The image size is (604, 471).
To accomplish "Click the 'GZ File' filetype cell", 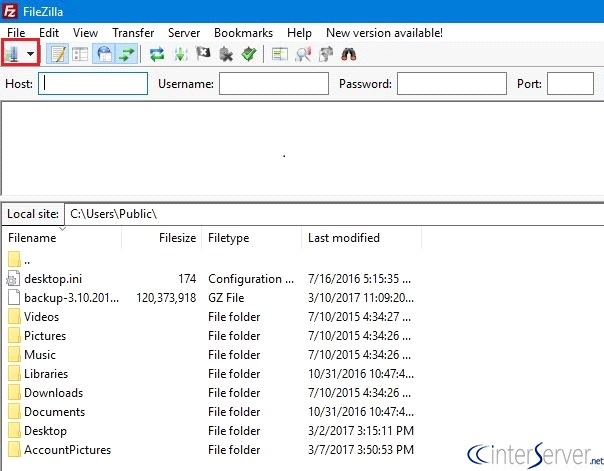I will click(x=226, y=298).
